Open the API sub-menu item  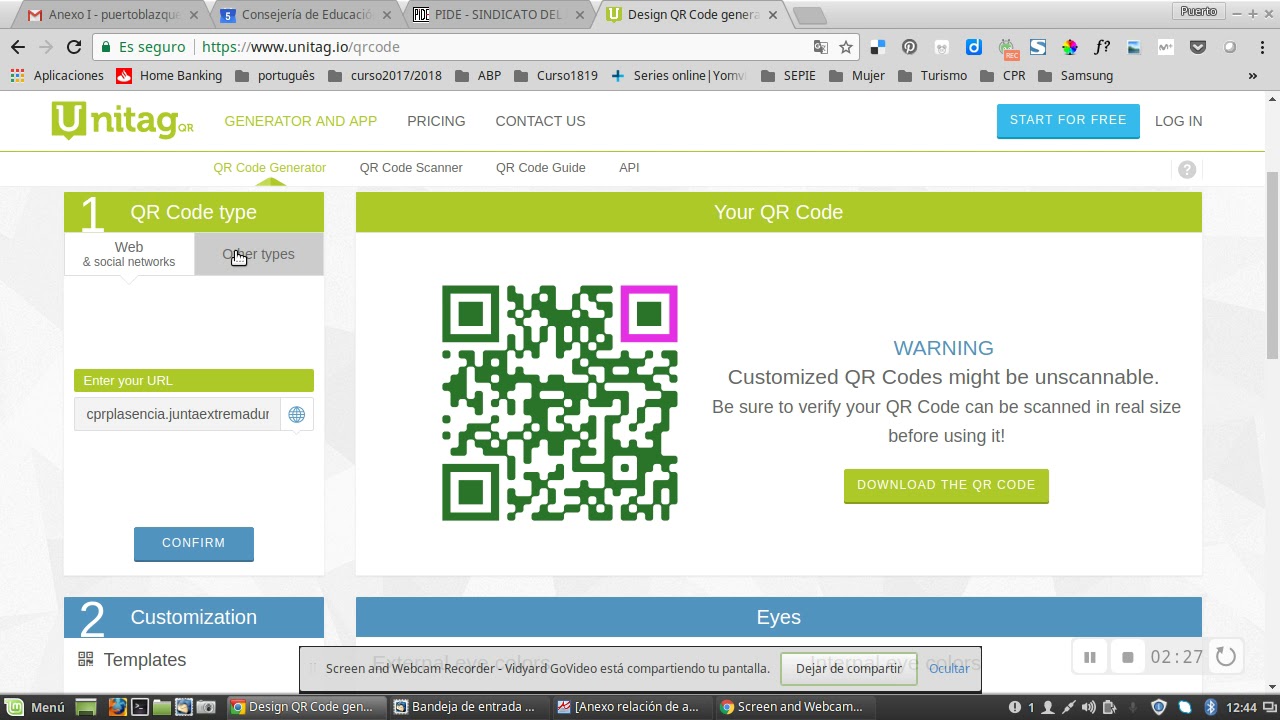pos(629,168)
